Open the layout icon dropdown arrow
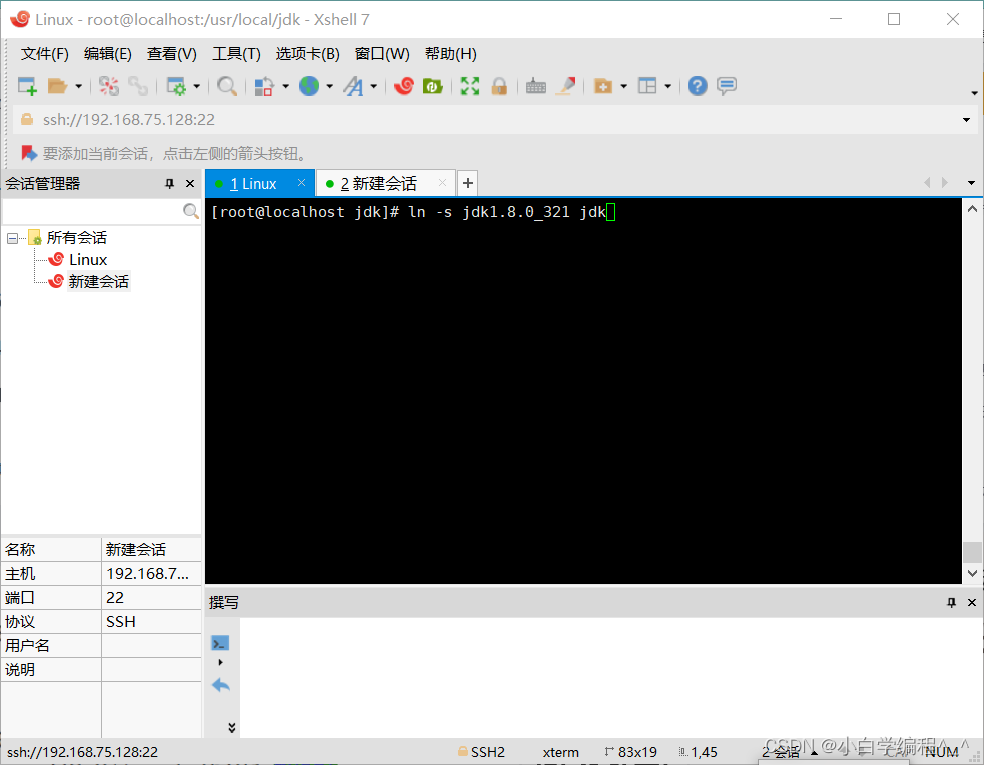 [x=667, y=86]
